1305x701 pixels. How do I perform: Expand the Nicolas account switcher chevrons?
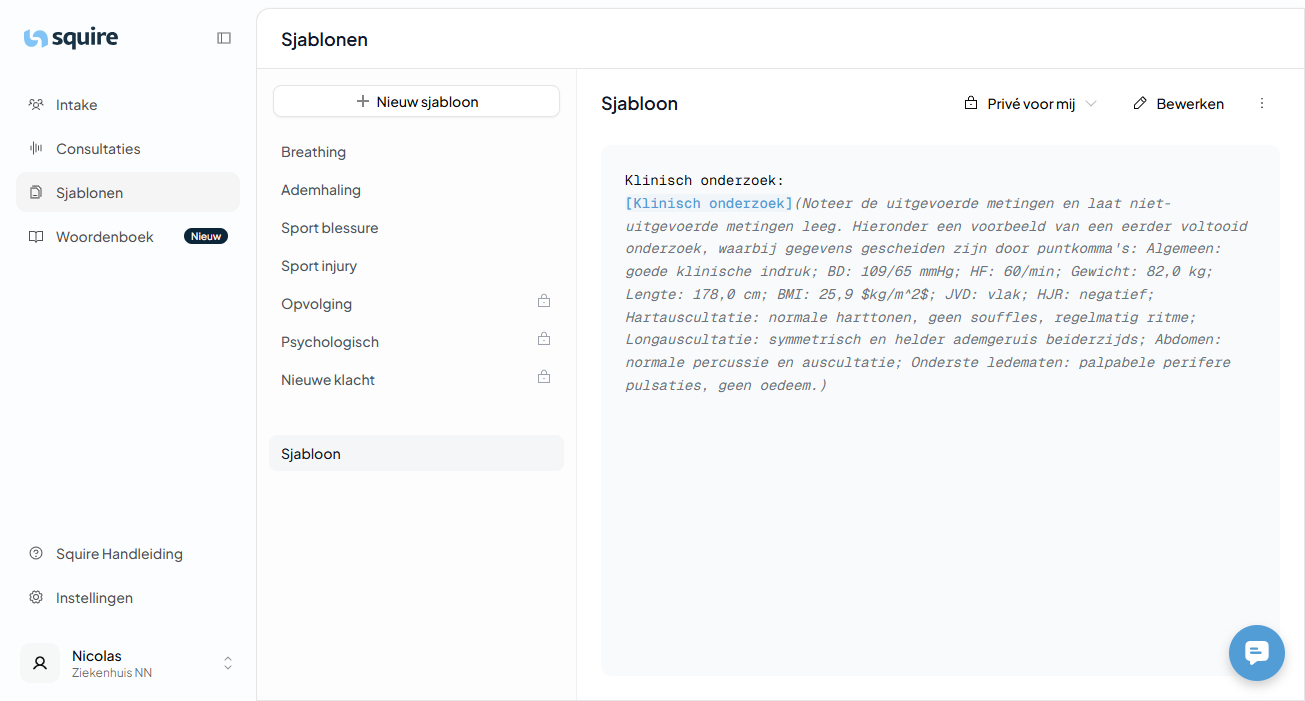tap(228, 663)
